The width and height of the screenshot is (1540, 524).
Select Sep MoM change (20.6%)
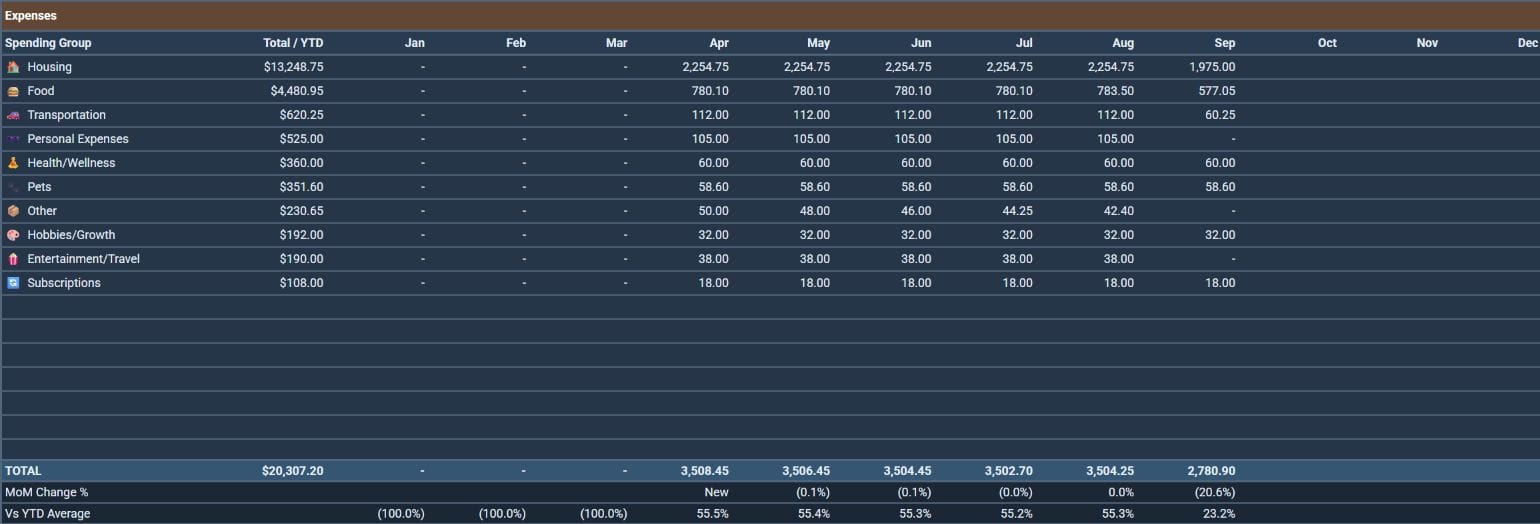pos(1215,492)
